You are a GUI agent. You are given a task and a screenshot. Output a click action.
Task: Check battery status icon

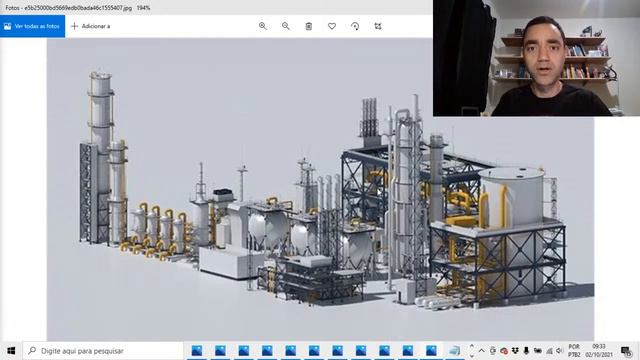coord(538,351)
